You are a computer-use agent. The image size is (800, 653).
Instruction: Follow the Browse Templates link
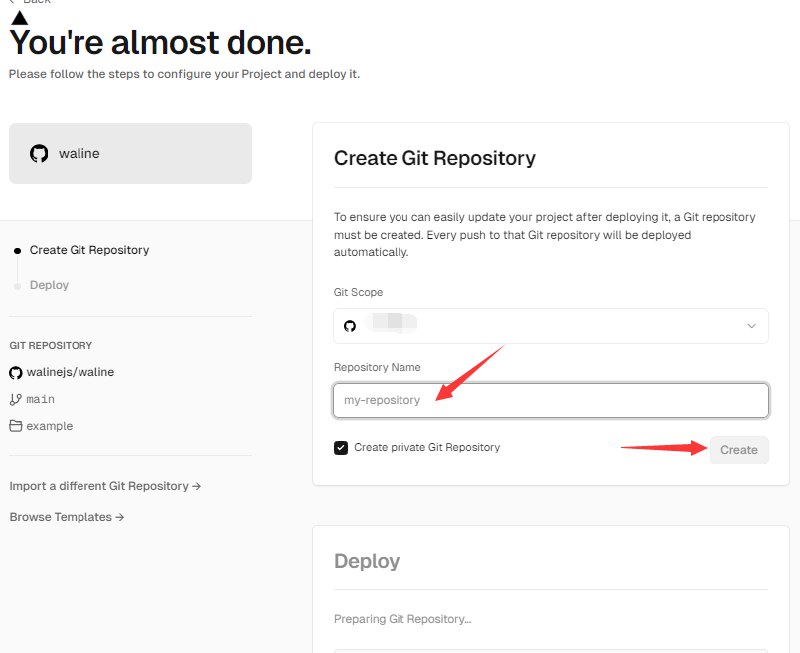[66, 517]
